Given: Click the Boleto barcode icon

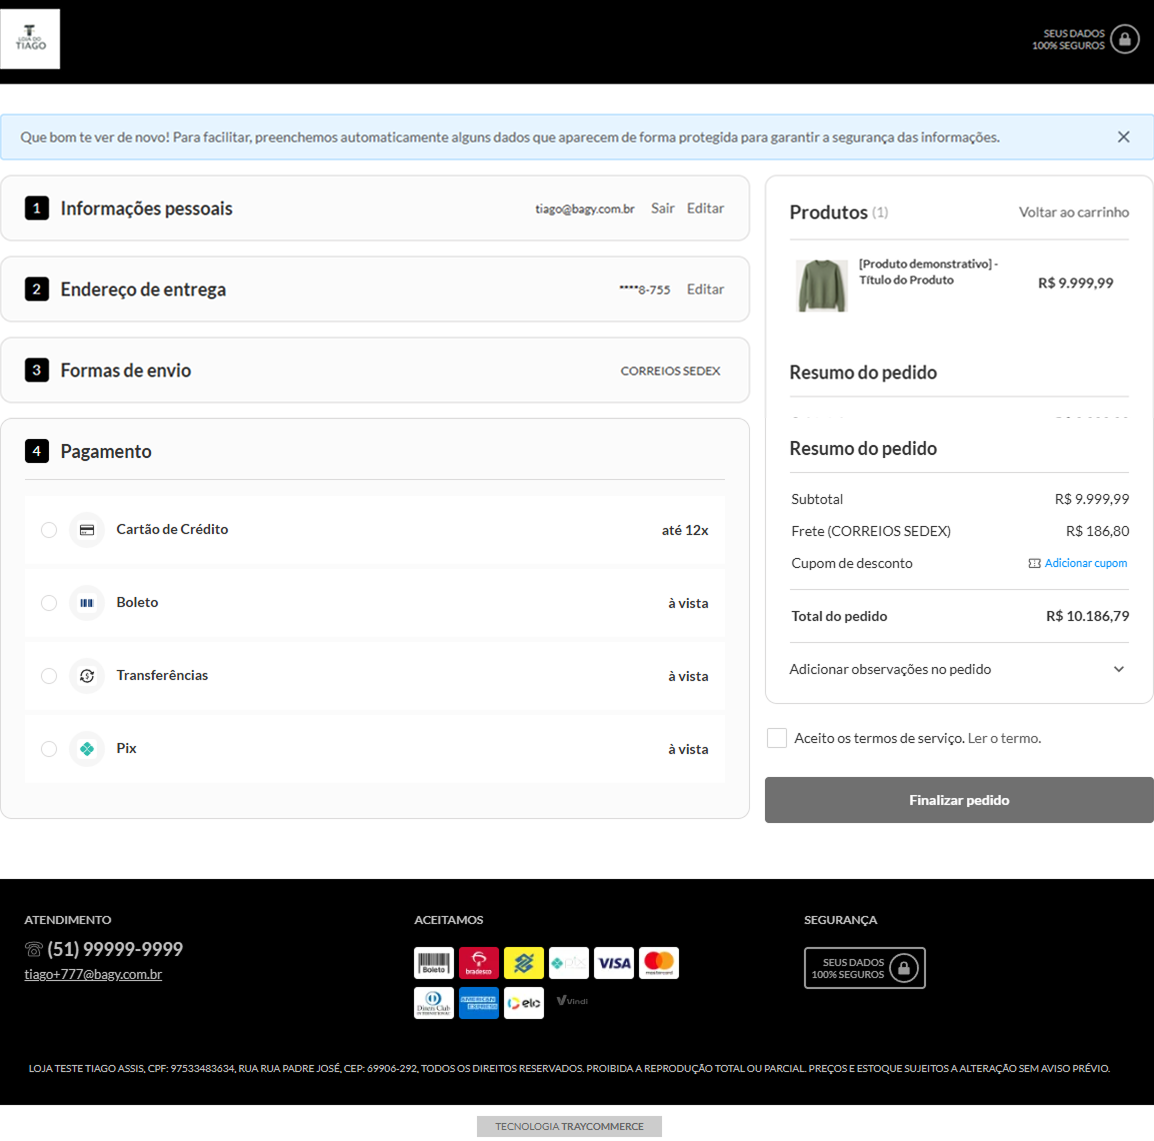Looking at the screenshot, I should pos(87,603).
